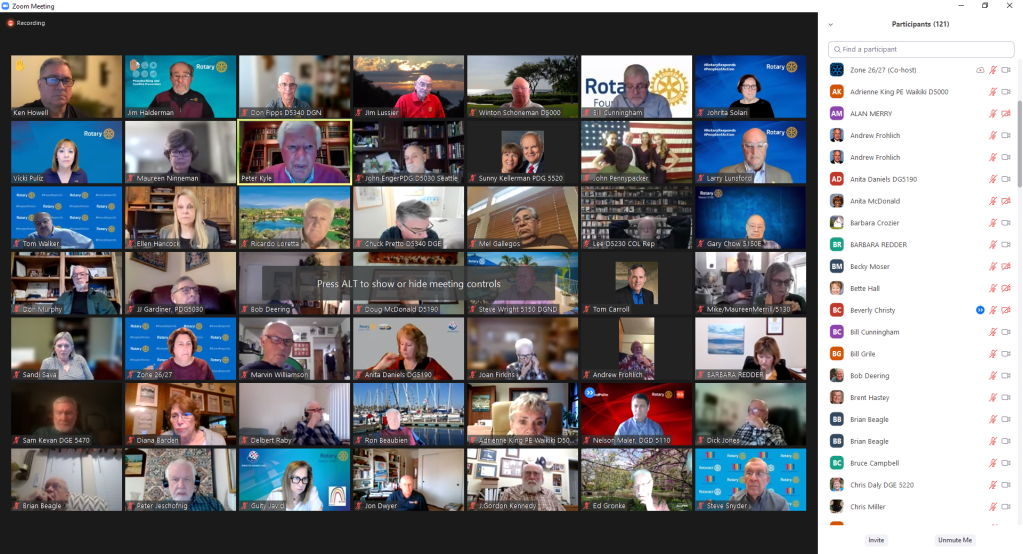This screenshot has width=1023, height=554.
Task: Click the muted microphone icon beside Zone 26/27
Action: [x=993, y=70]
